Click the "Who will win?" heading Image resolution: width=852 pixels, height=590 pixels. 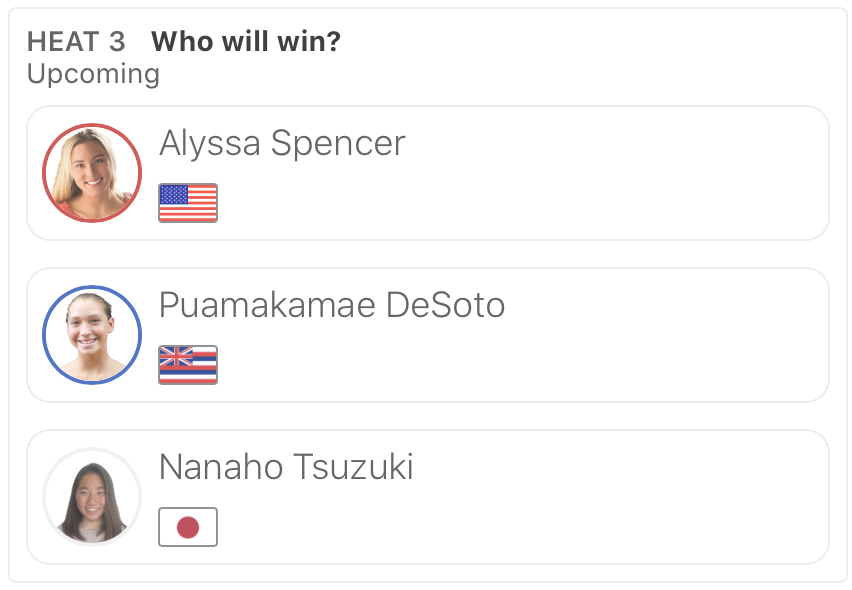click(246, 42)
